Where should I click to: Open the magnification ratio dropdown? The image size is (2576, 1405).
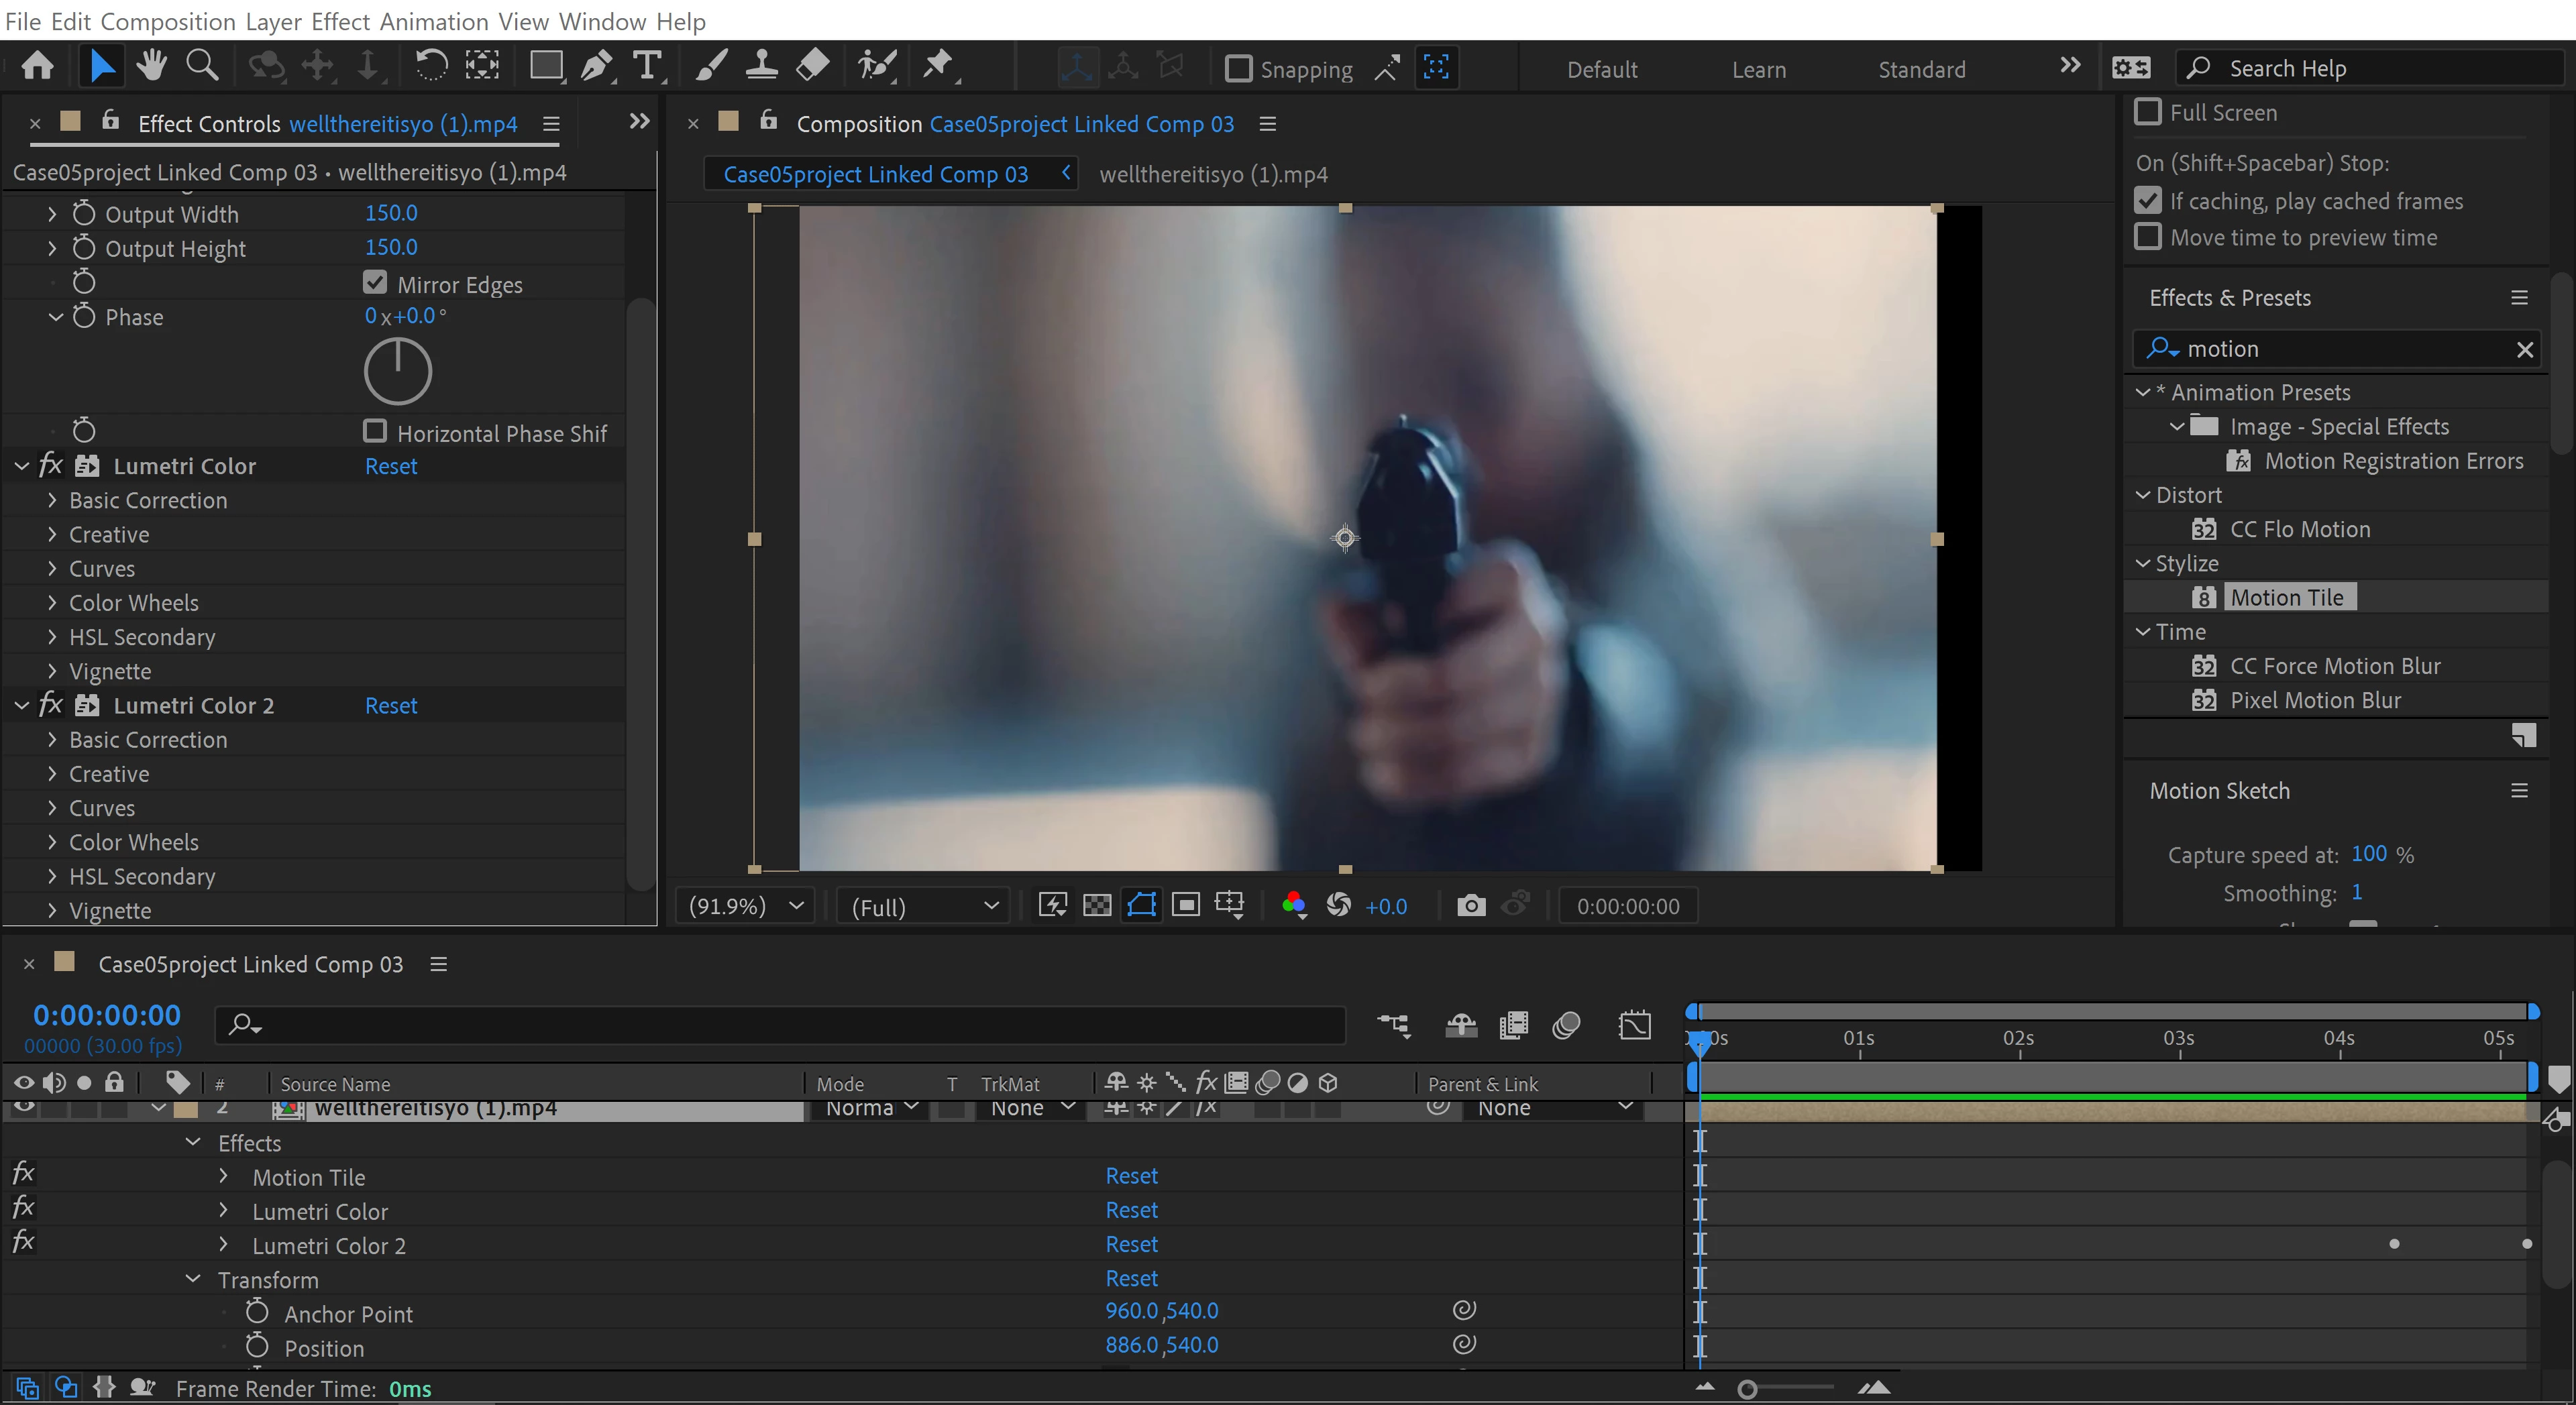745,906
